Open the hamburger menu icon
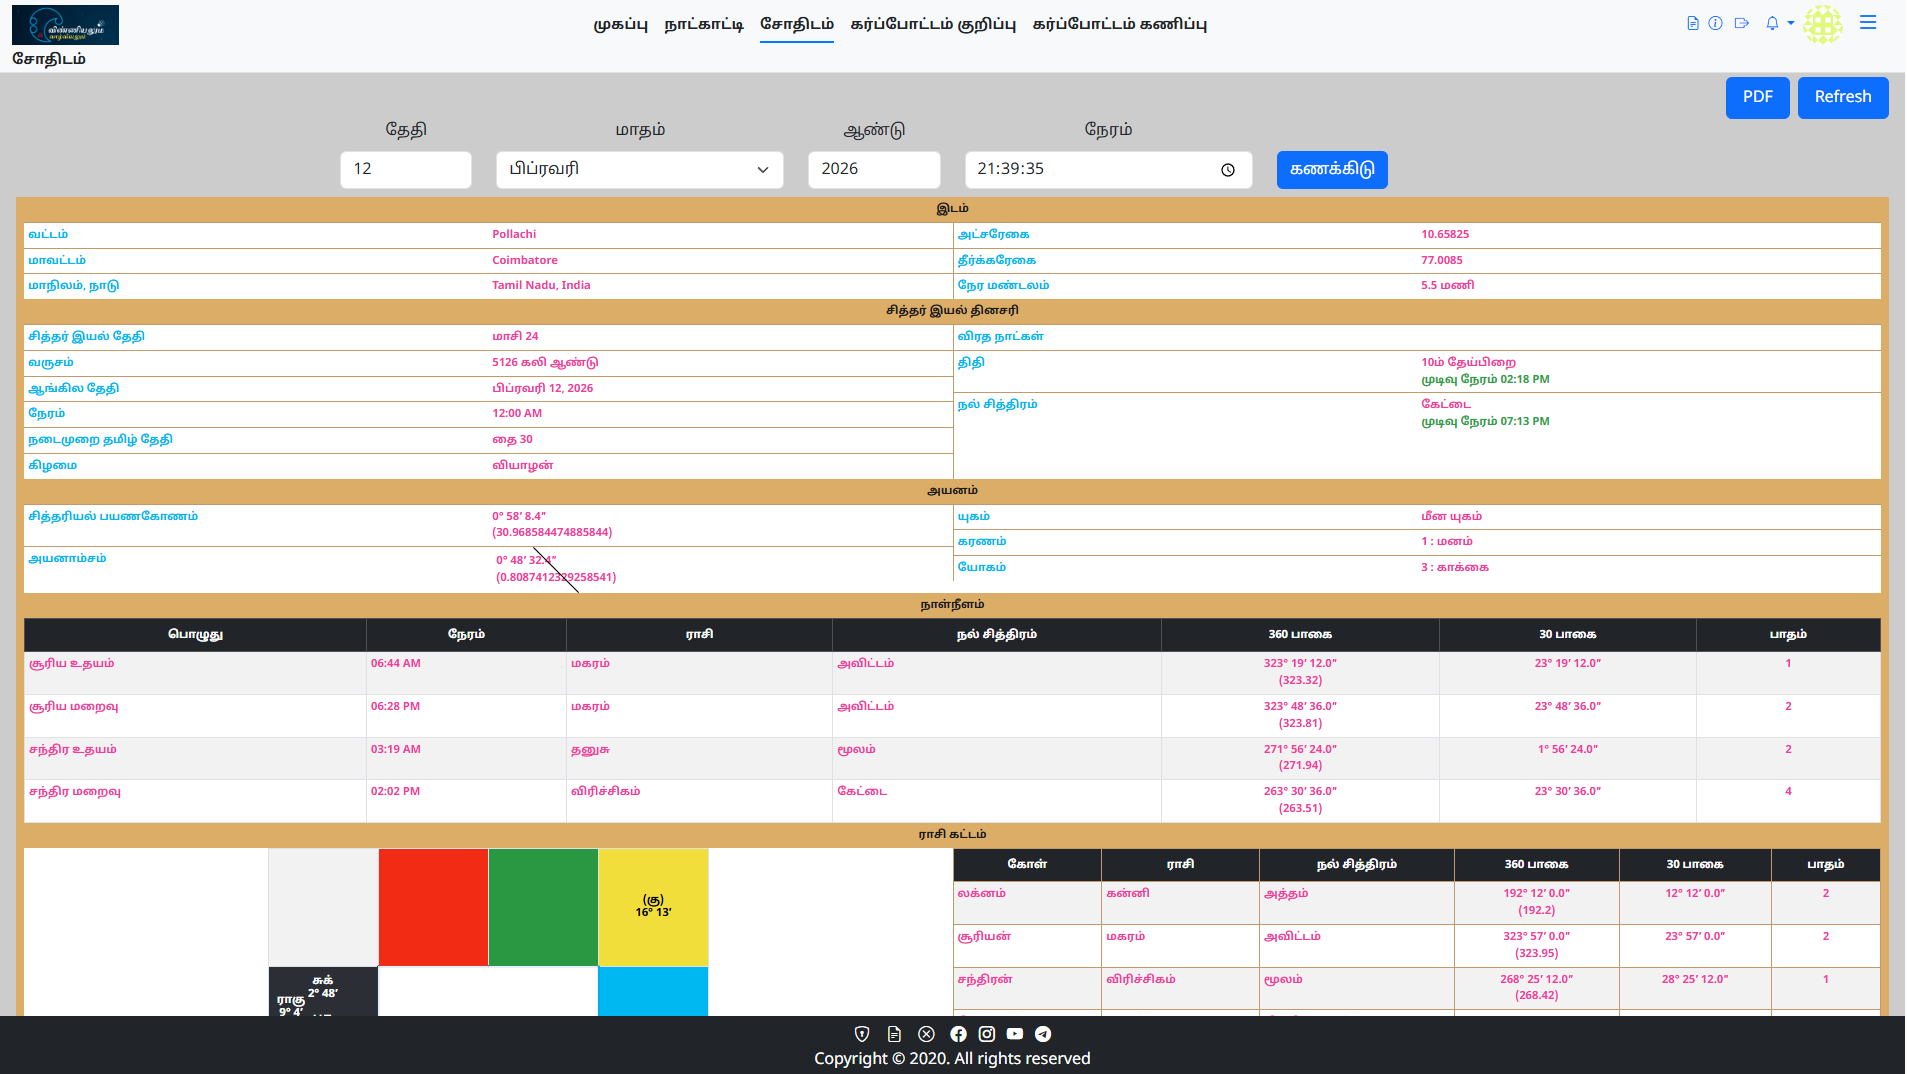Image resolution: width=1907 pixels, height=1074 pixels. (x=1868, y=23)
